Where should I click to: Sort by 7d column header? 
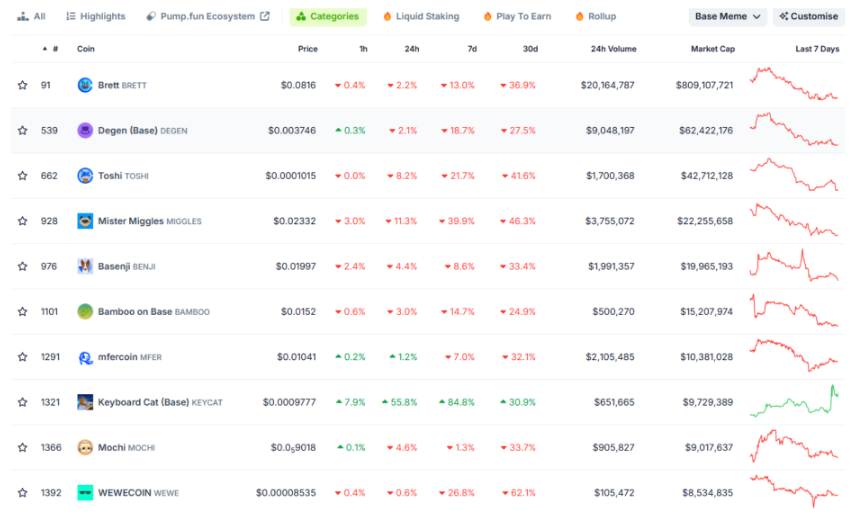pyautogui.click(x=472, y=49)
